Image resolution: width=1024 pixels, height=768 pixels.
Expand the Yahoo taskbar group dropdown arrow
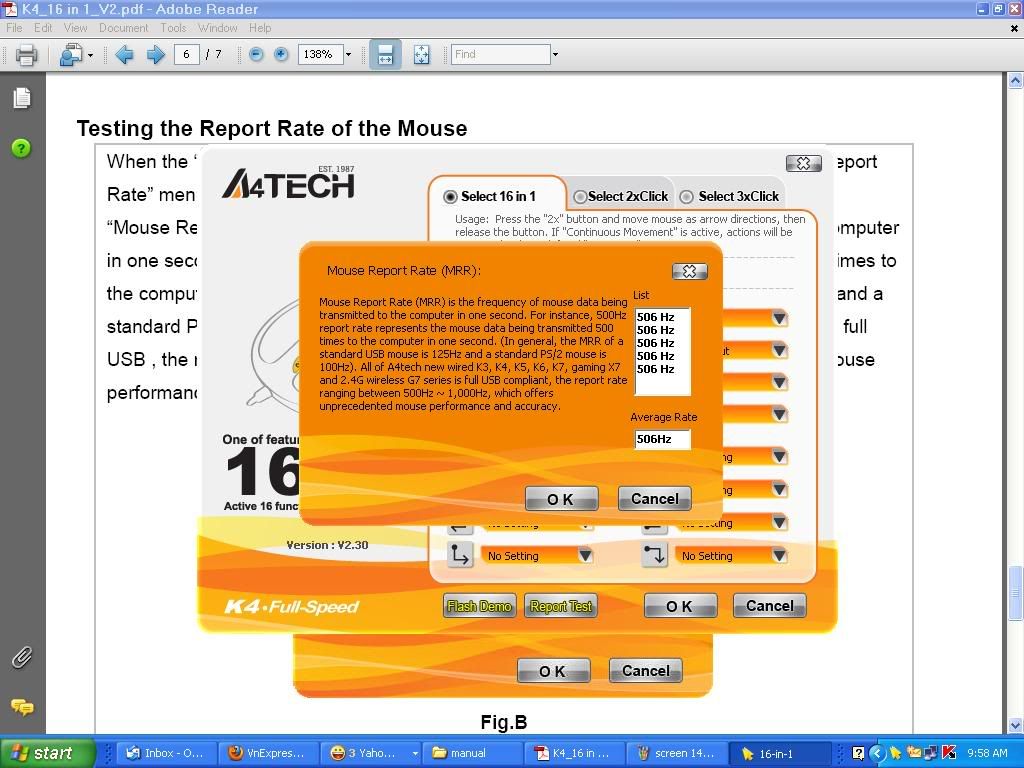coord(414,753)
